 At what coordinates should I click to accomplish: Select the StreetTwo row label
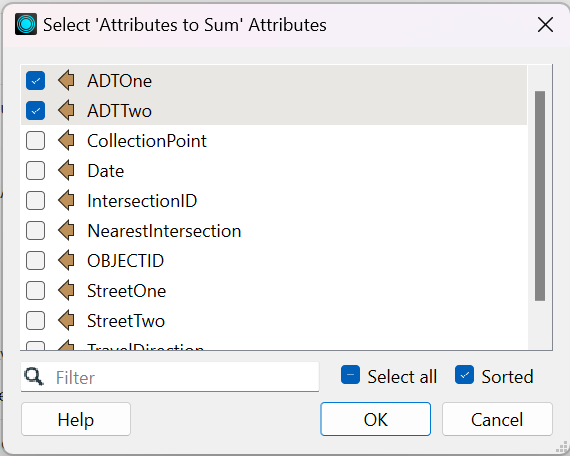coord(126,321)
